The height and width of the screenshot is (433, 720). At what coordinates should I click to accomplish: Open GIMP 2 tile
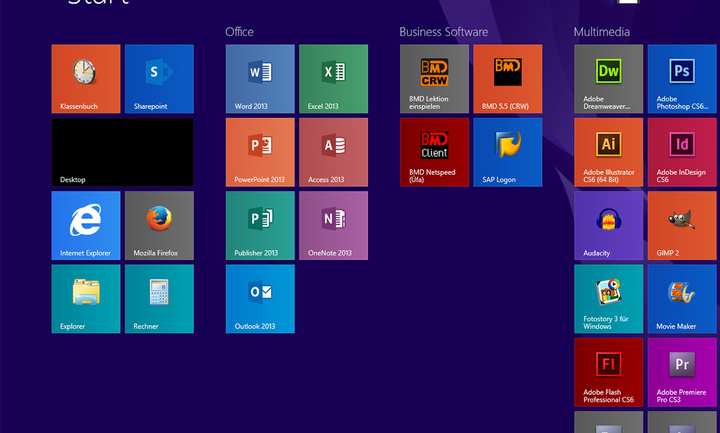pos(682,225)
